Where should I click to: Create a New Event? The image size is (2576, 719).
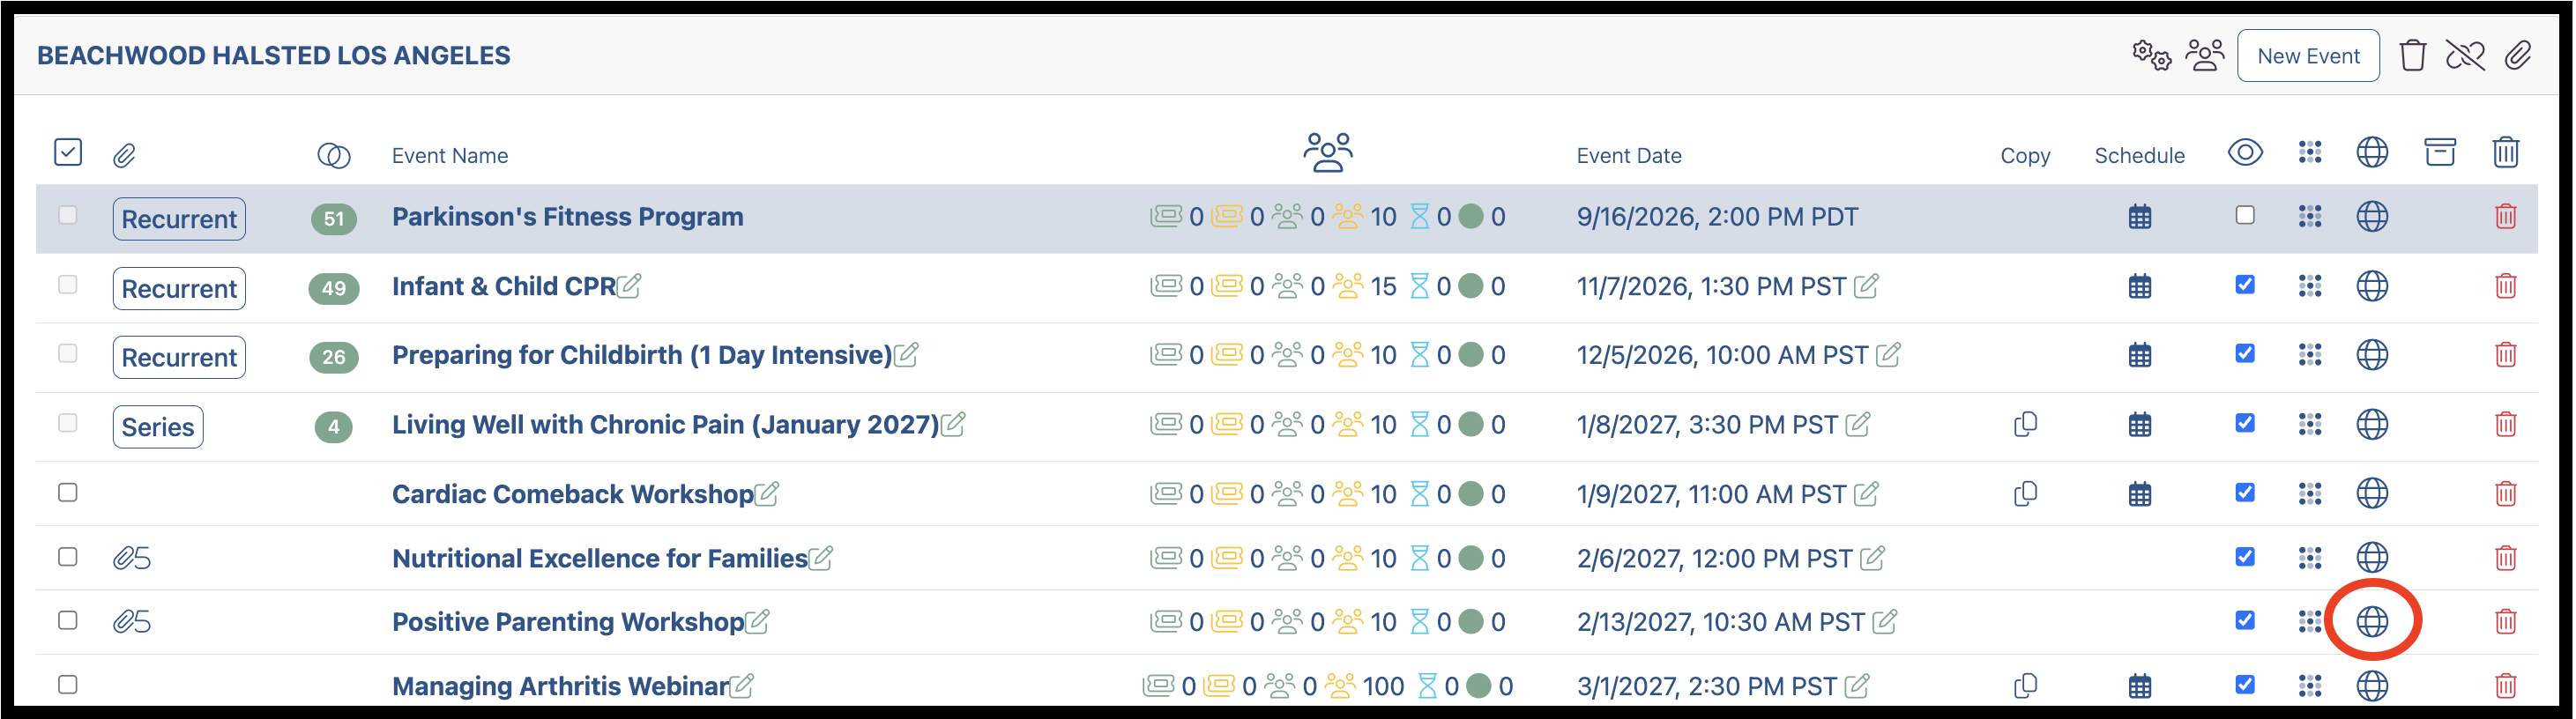pos(2308,56)
